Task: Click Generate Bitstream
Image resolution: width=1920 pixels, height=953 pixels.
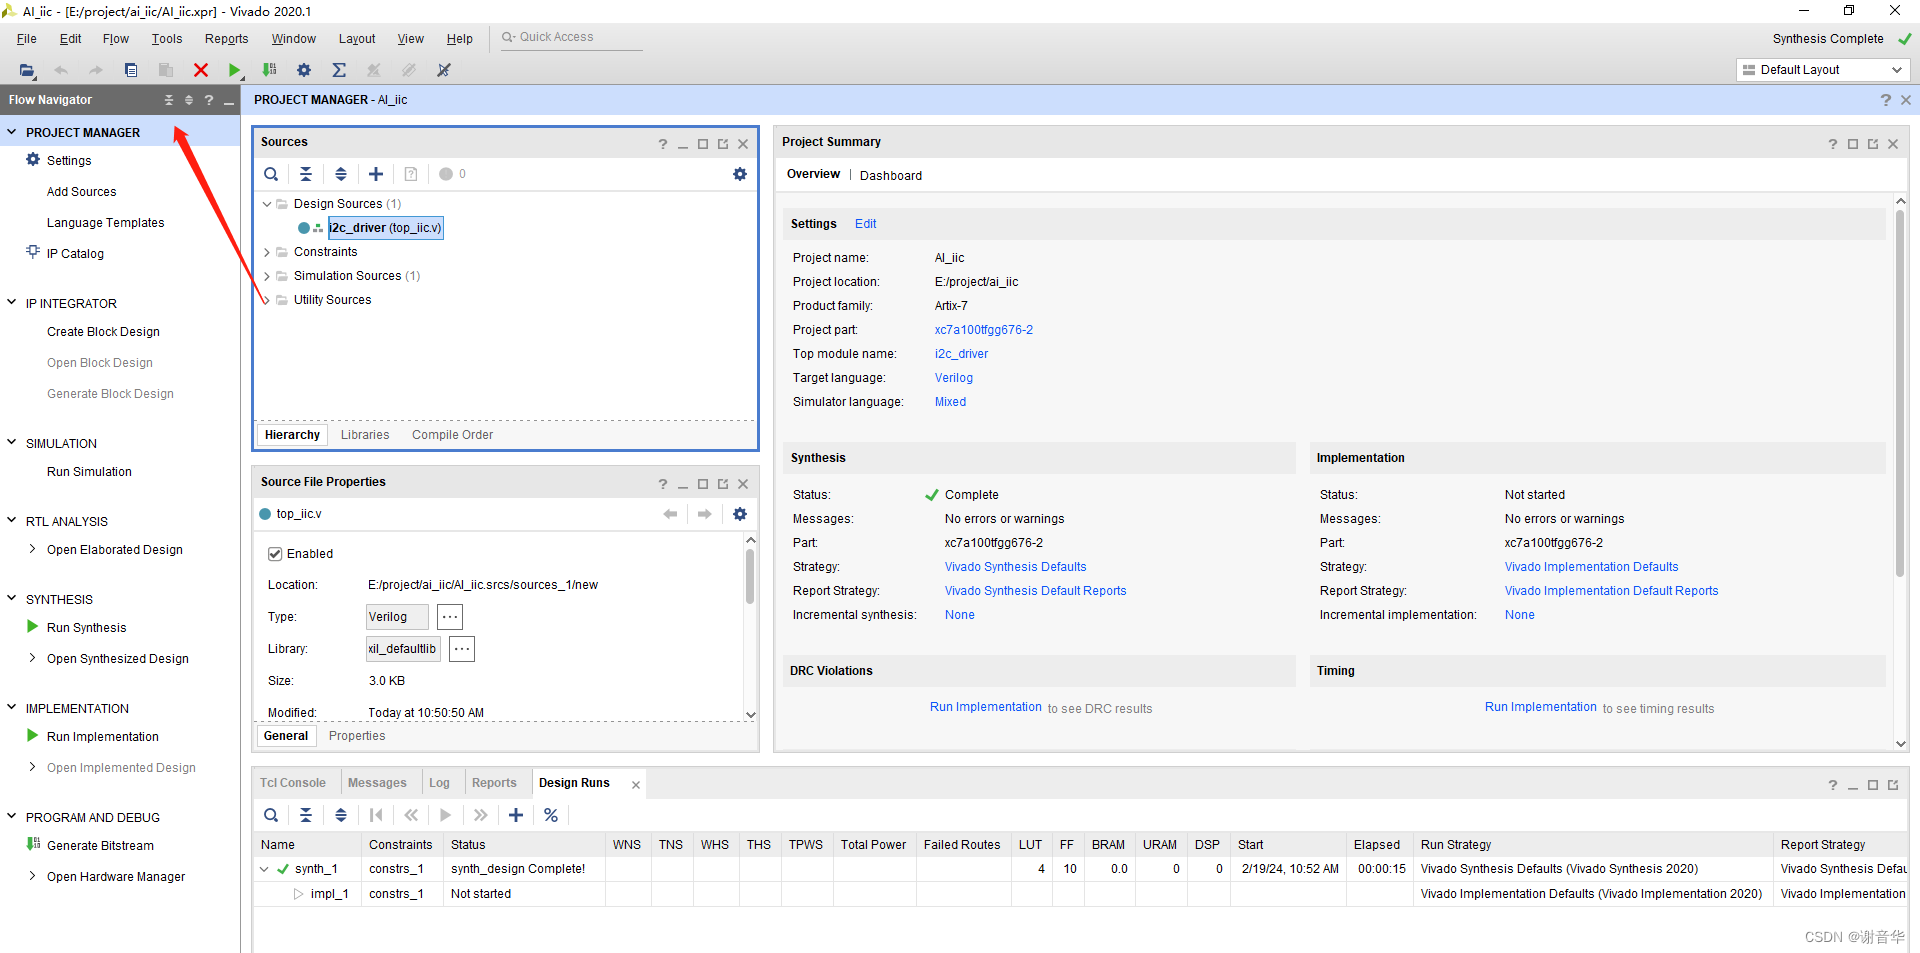Action: pyautogui.click(x=100, y=846)
